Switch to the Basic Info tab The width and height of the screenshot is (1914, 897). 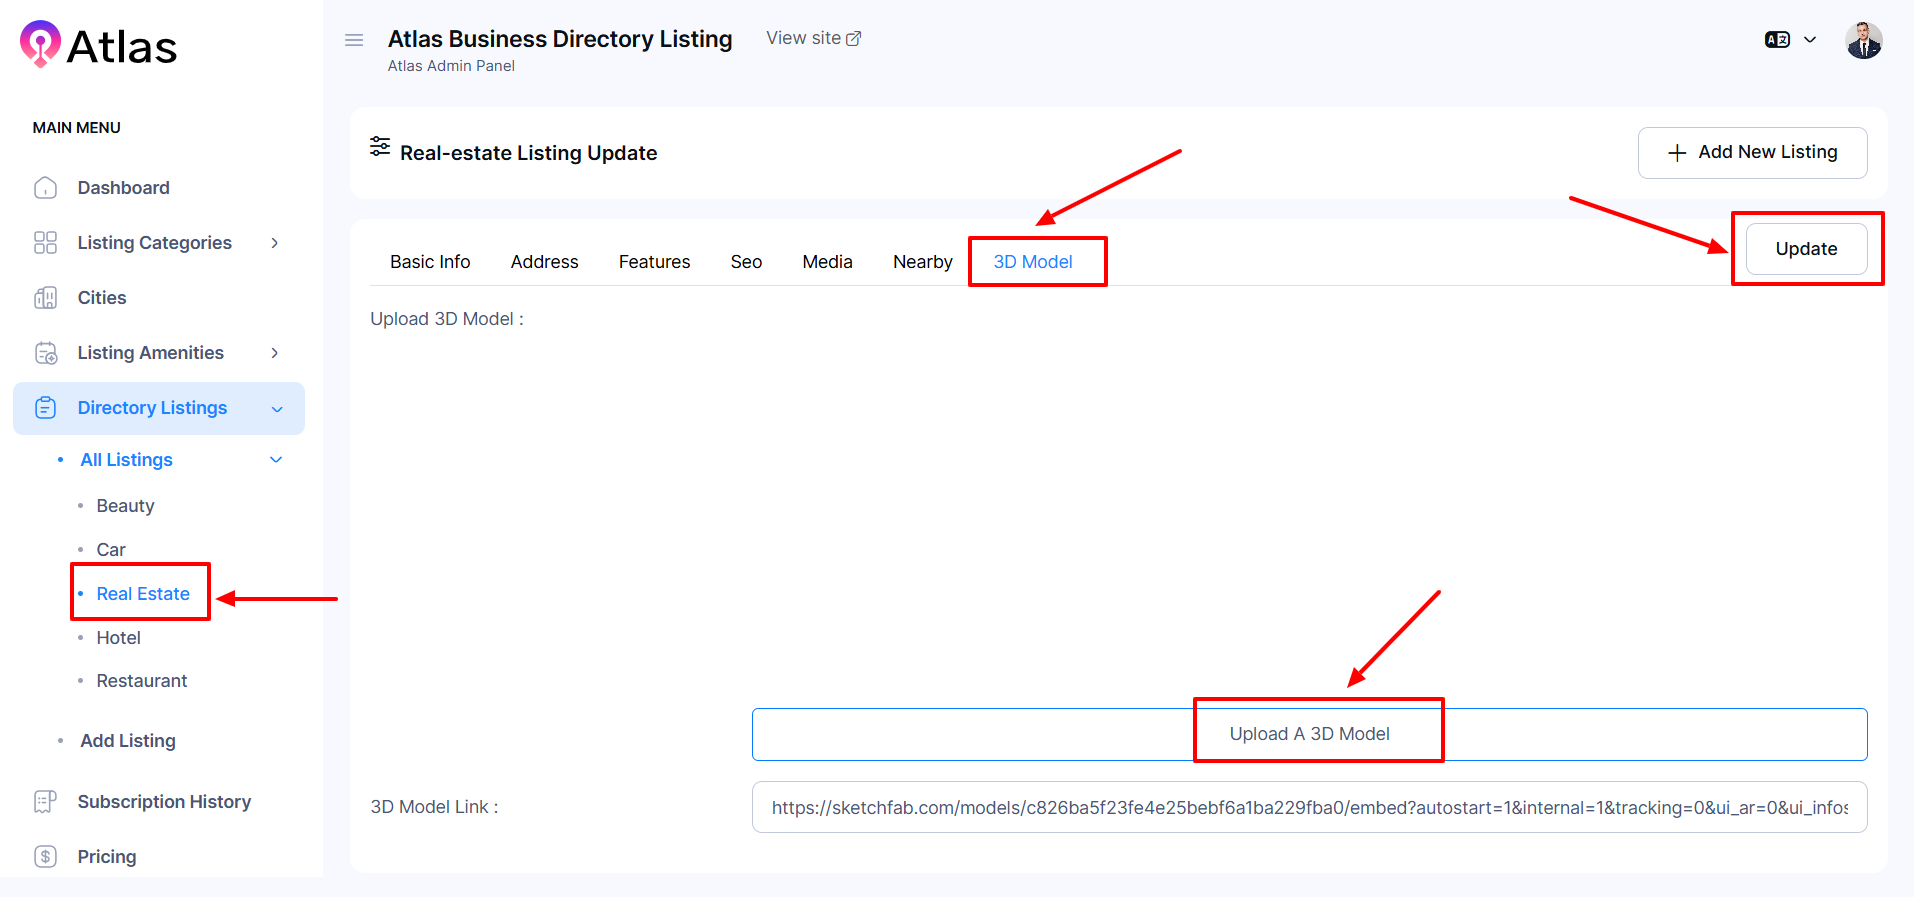click(x=430, y=262)
